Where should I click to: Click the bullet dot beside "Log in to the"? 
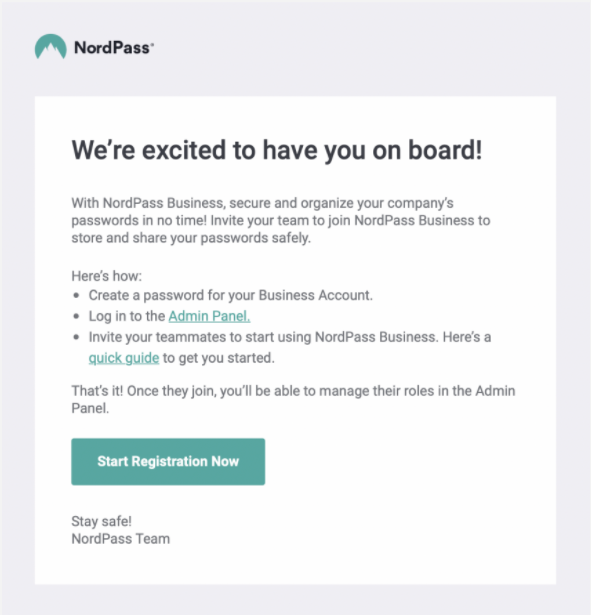pyautogui.click(x=76, y=316)
